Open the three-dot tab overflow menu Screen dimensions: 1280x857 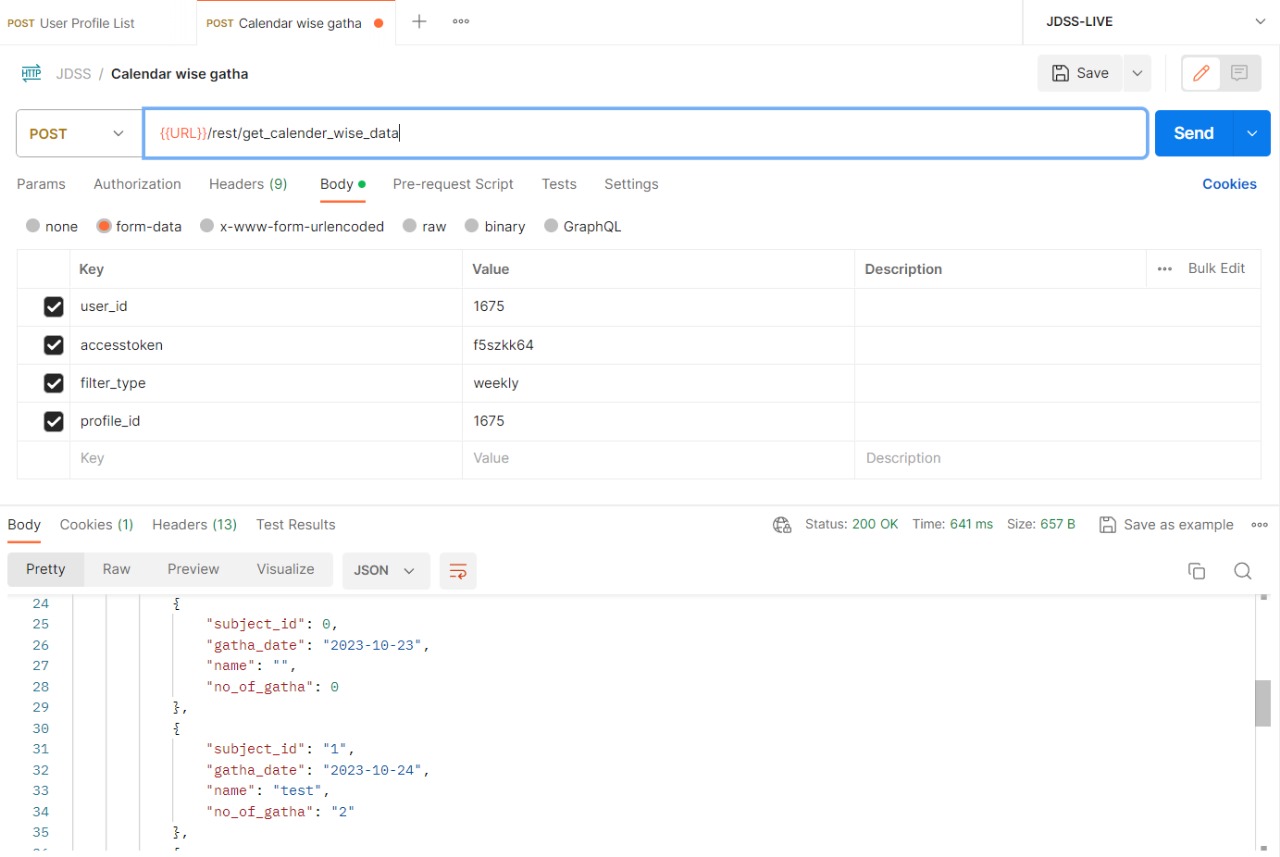click(x=461, y=22)
